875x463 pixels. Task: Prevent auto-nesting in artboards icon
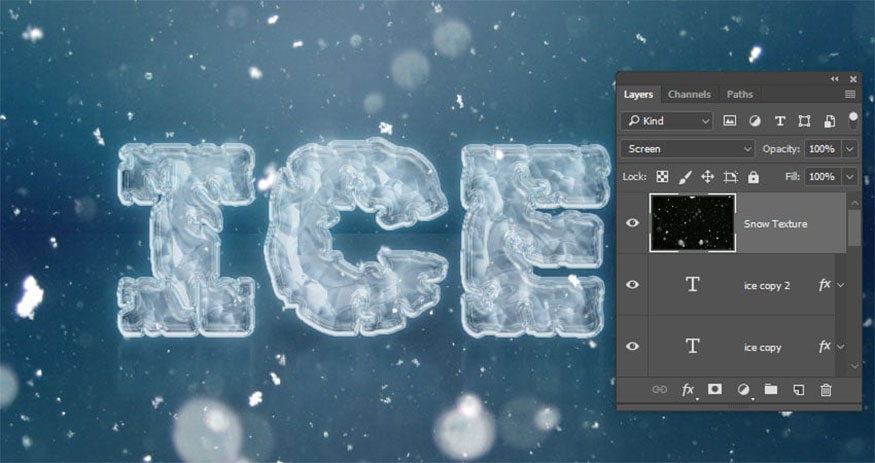click(x=730, y=177)
